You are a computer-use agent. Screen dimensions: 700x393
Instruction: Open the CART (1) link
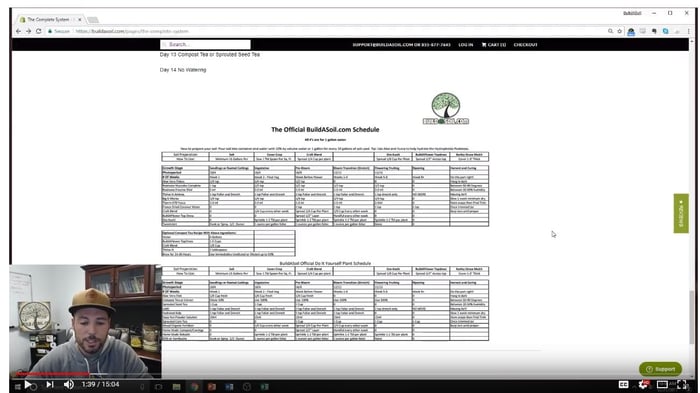(494, 45)
